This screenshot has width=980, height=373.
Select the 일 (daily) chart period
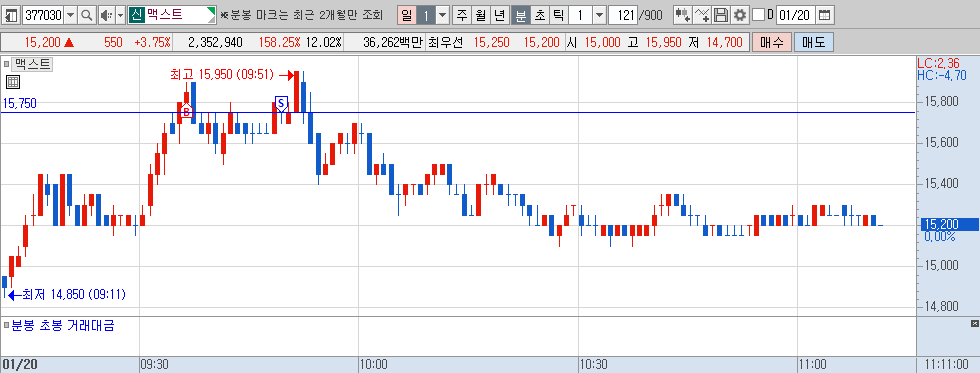click(406, 15)
